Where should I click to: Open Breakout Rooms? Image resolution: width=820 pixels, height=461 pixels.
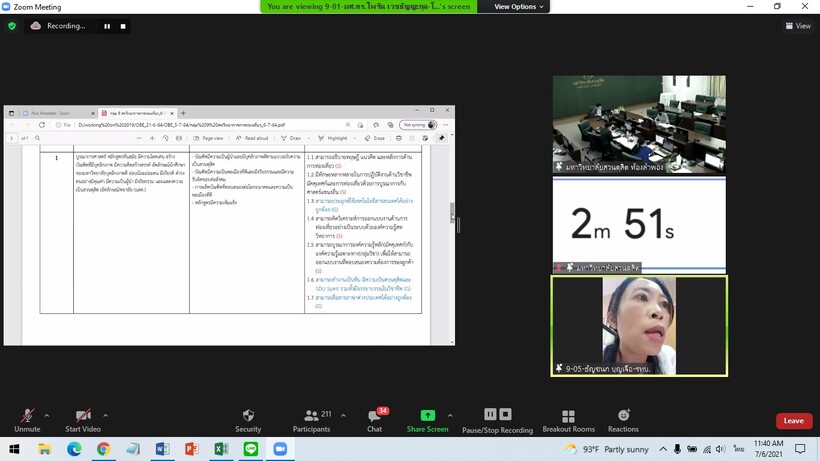(568, 416)
